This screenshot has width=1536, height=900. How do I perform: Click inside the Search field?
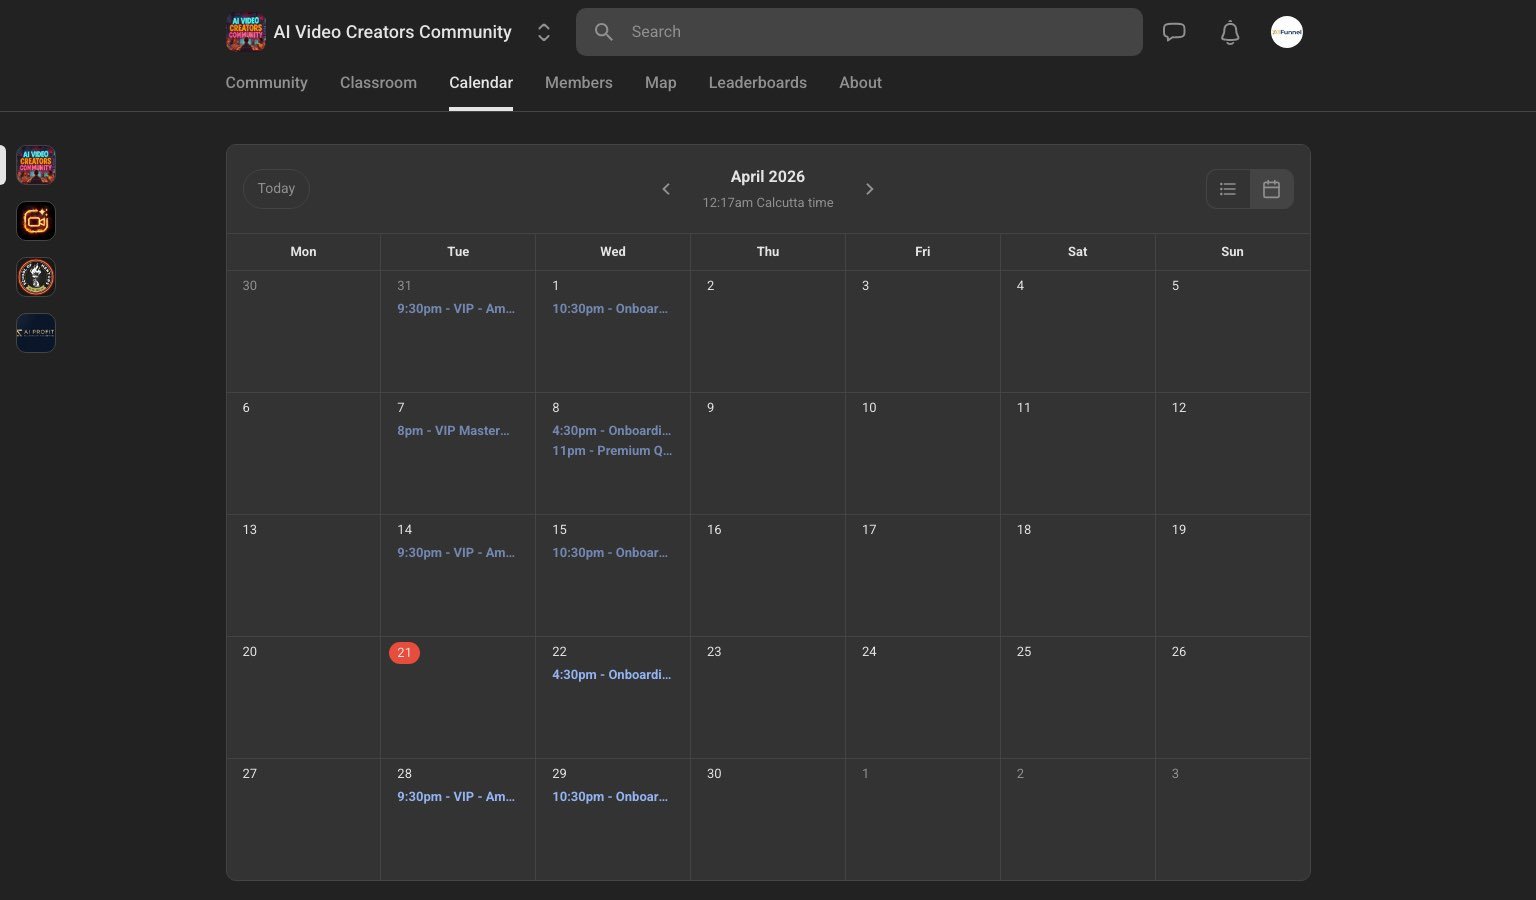click(859, 32)
